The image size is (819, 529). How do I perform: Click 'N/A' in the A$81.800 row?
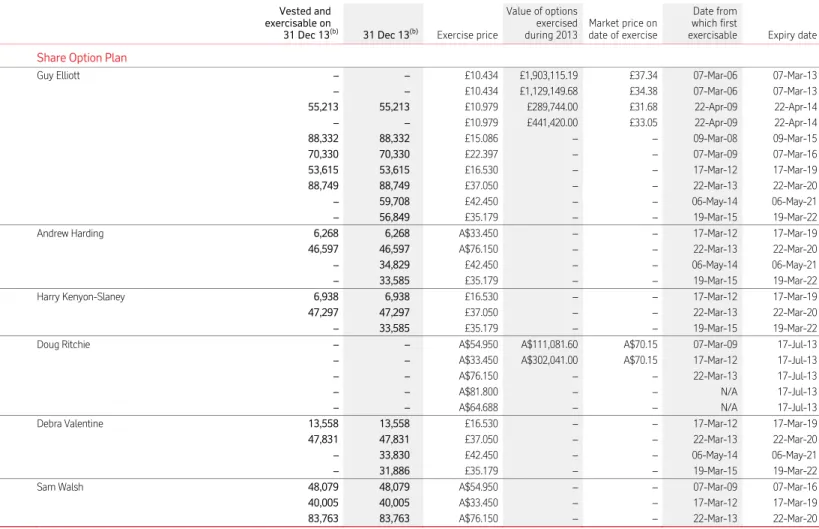729,391
